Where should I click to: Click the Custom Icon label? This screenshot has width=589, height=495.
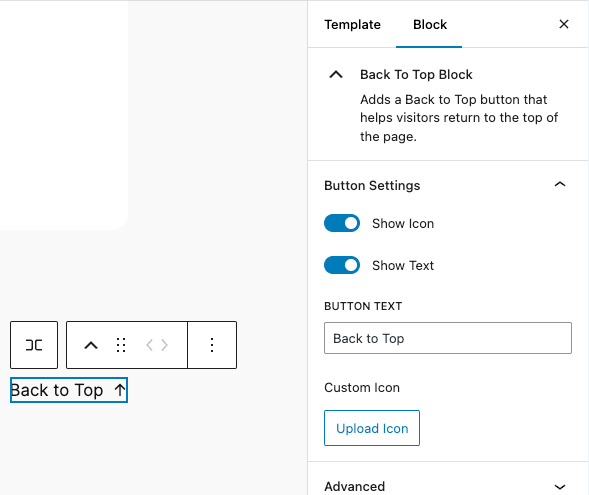[x=362, y=388]
